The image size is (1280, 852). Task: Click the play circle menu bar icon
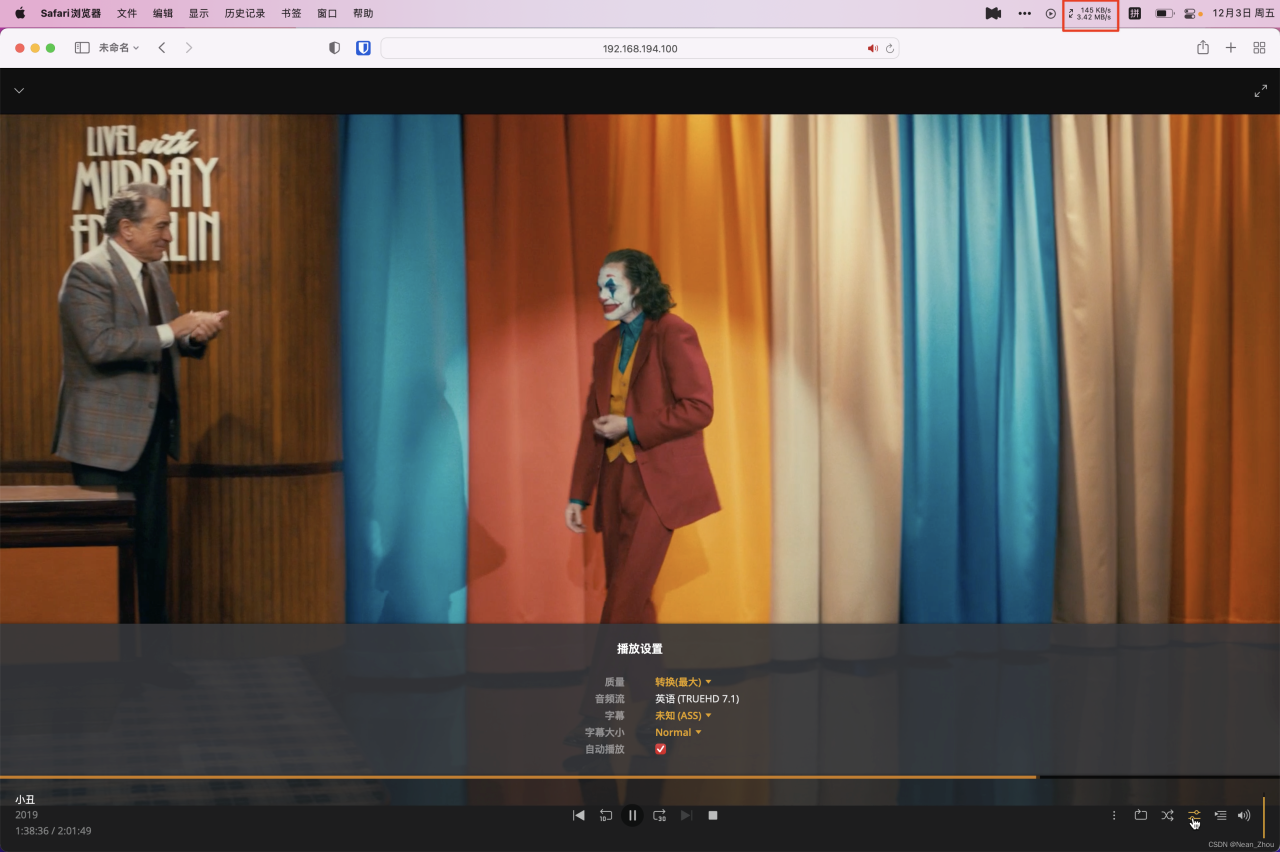click(x=1051, y=13)
